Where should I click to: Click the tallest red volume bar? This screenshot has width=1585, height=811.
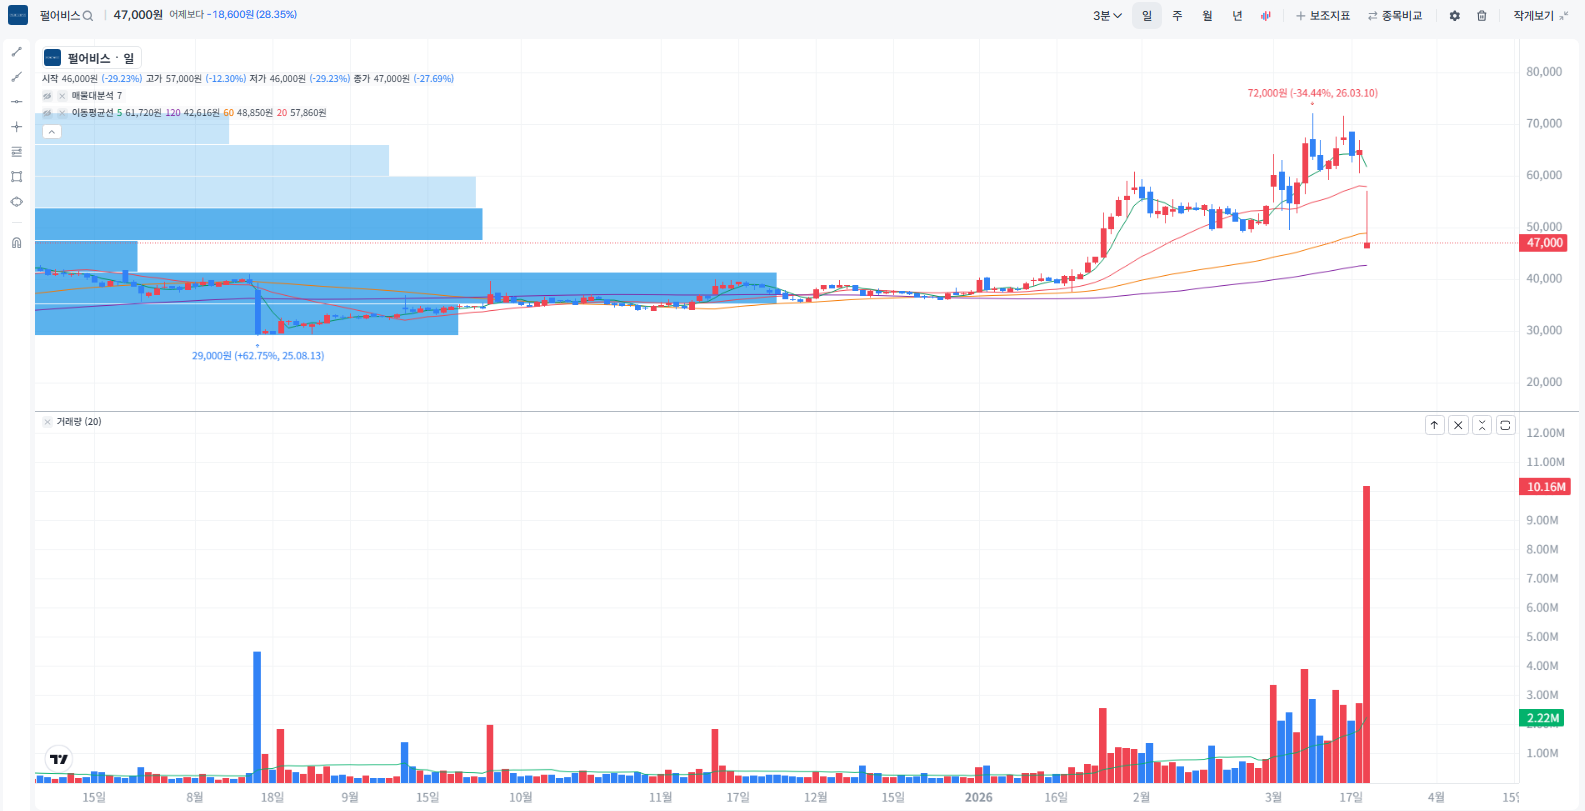click(1367, 634)
